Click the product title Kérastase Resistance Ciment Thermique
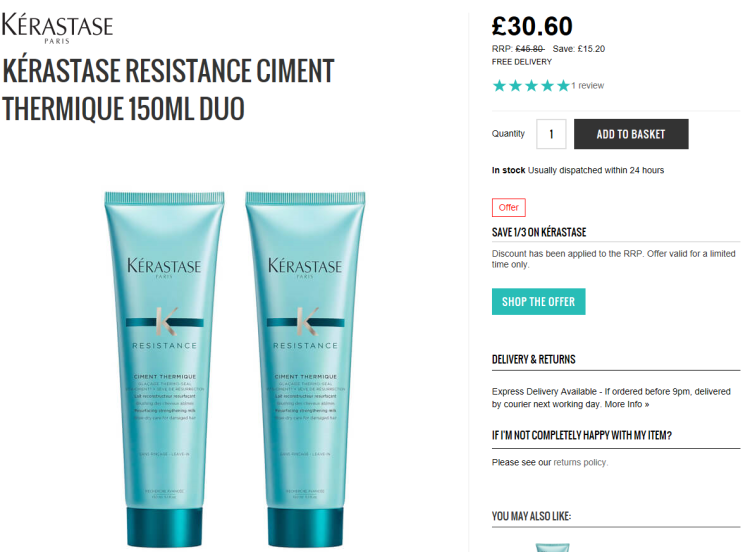The image size is (743, 552). [x=168, y=90]
